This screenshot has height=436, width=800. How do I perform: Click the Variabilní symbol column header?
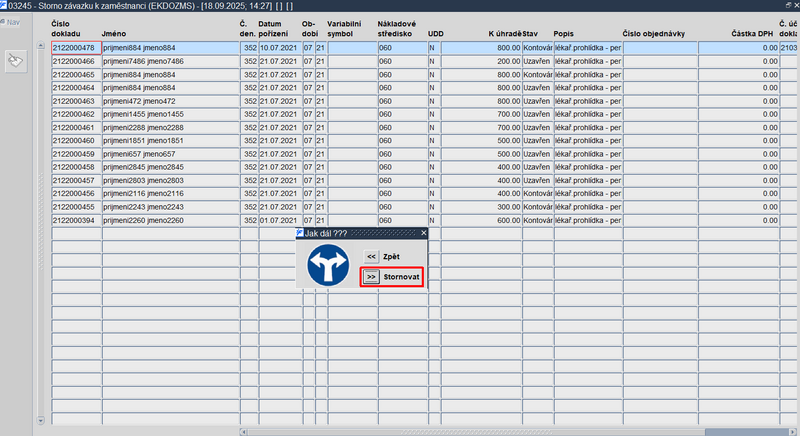click(344, 29)
